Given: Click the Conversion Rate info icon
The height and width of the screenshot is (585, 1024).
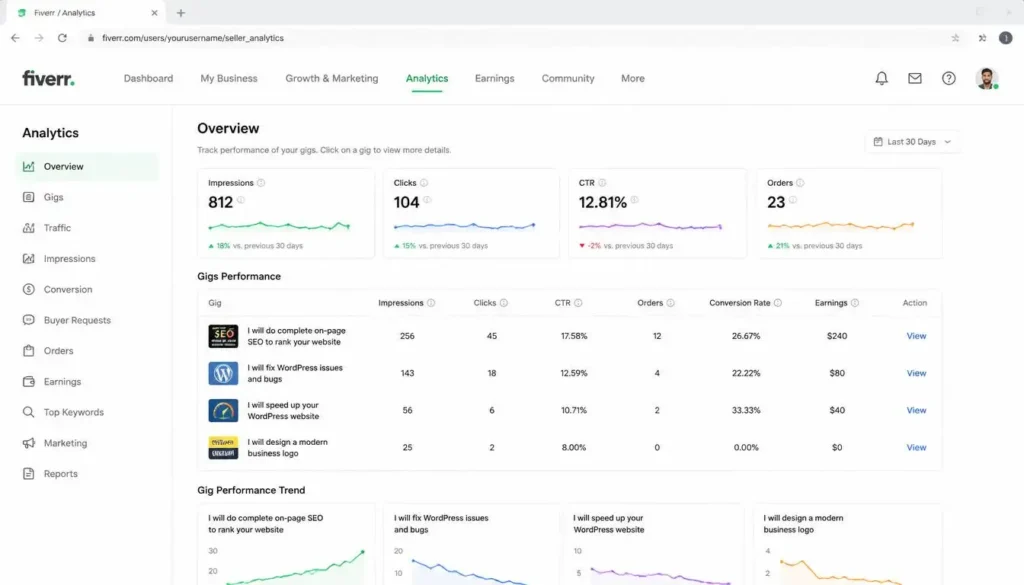Looking at the screenshot, I should pyautogui.click(x=777, y=303).
